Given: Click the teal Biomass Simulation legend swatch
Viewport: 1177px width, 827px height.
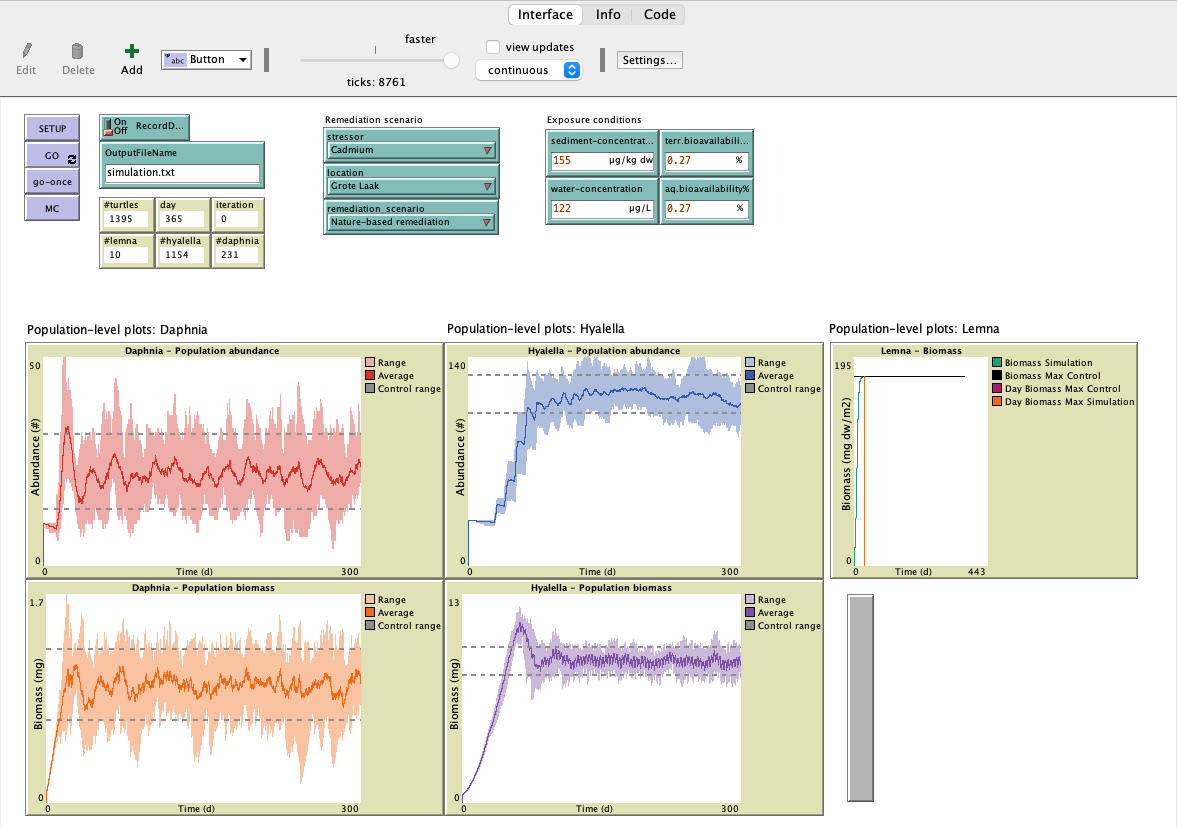Looking at the screenshot, I should pos(996,363).
